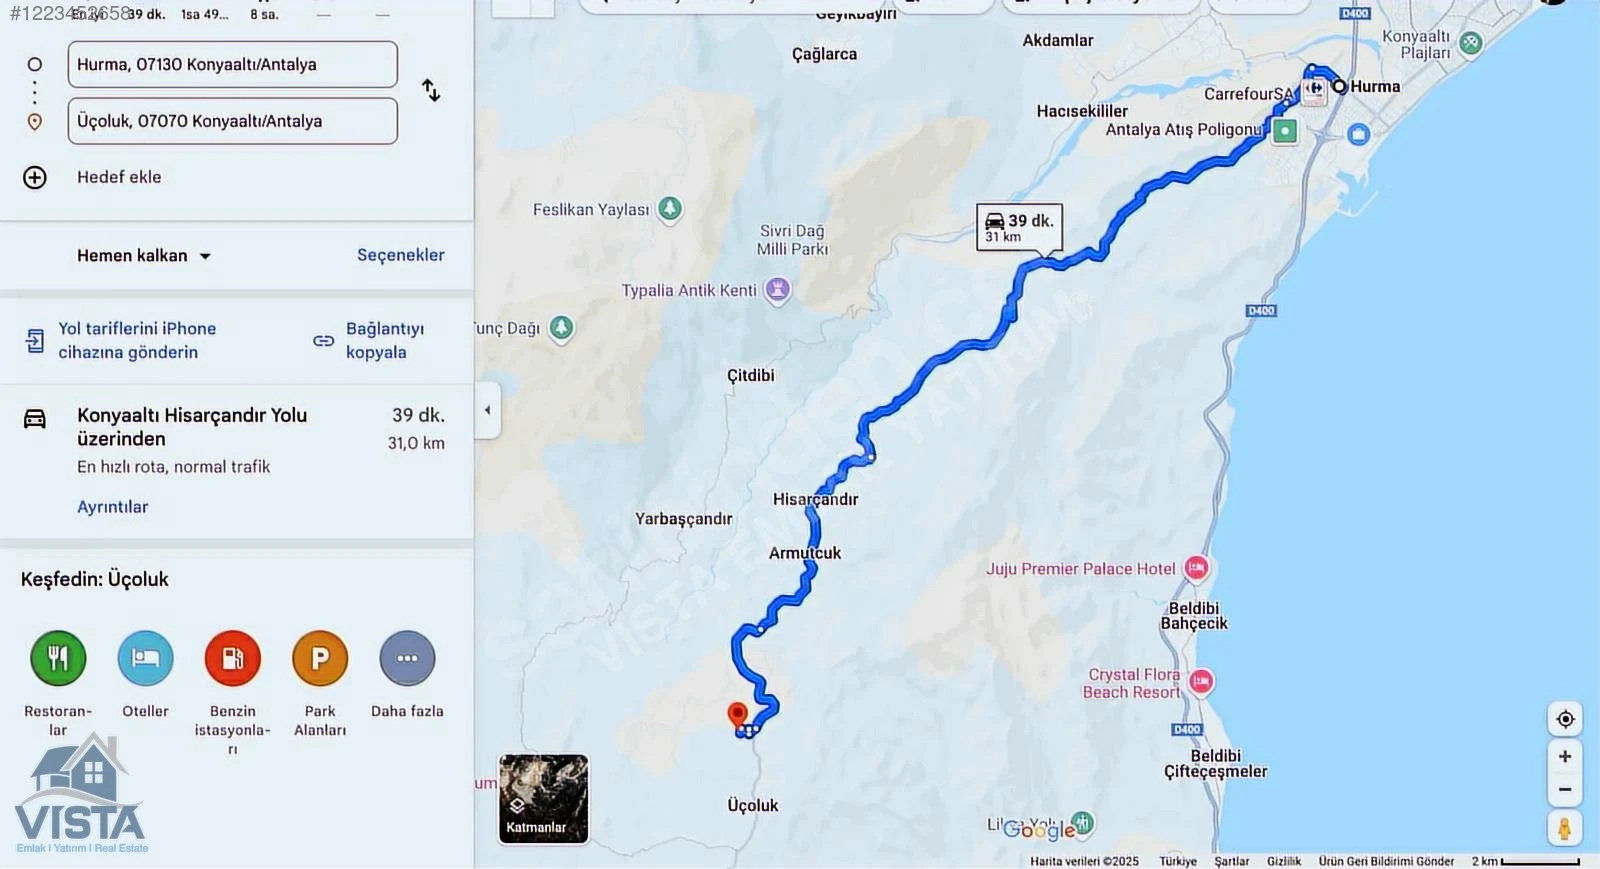Show Benzin istasyonları fuel icon
Screen dimensions: 1600x869
coord(232,658)
